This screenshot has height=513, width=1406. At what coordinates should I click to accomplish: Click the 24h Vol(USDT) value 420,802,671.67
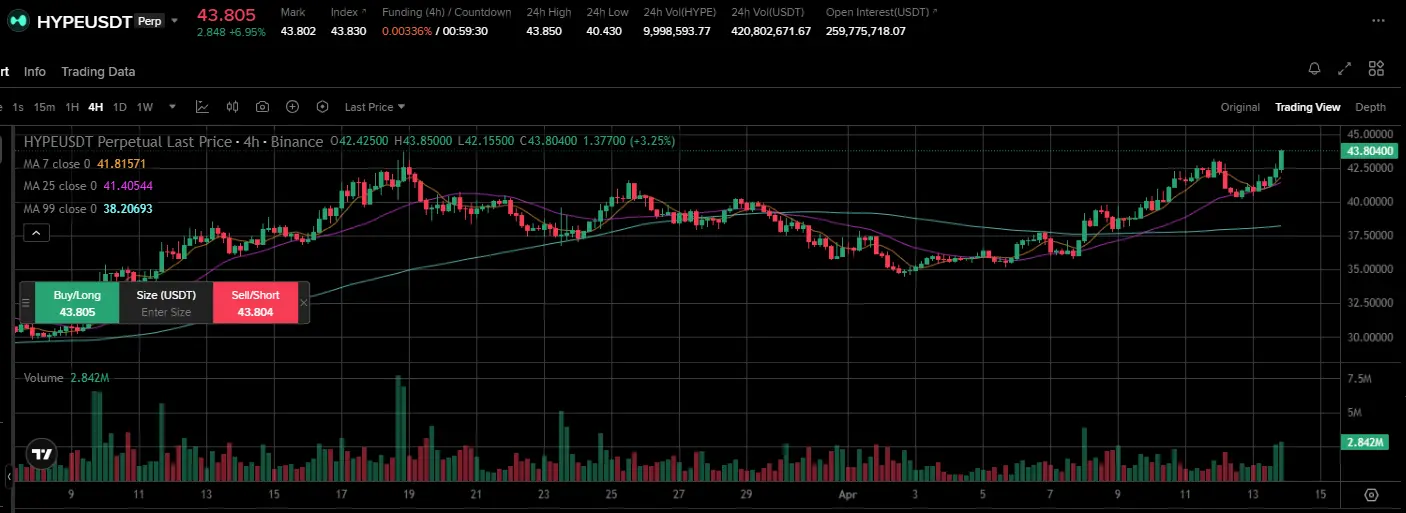[x=771, y=31]
